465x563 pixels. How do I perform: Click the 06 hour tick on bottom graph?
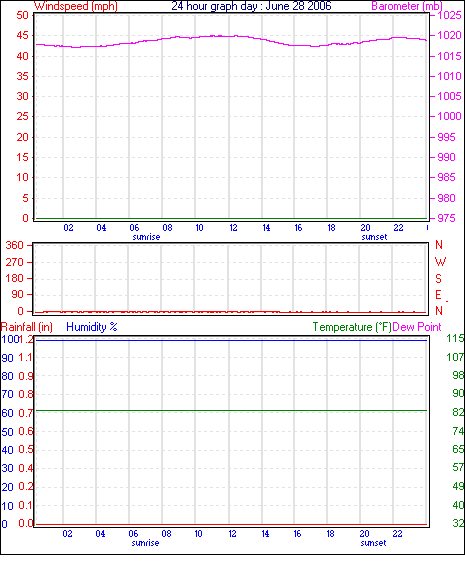point(133,534)
